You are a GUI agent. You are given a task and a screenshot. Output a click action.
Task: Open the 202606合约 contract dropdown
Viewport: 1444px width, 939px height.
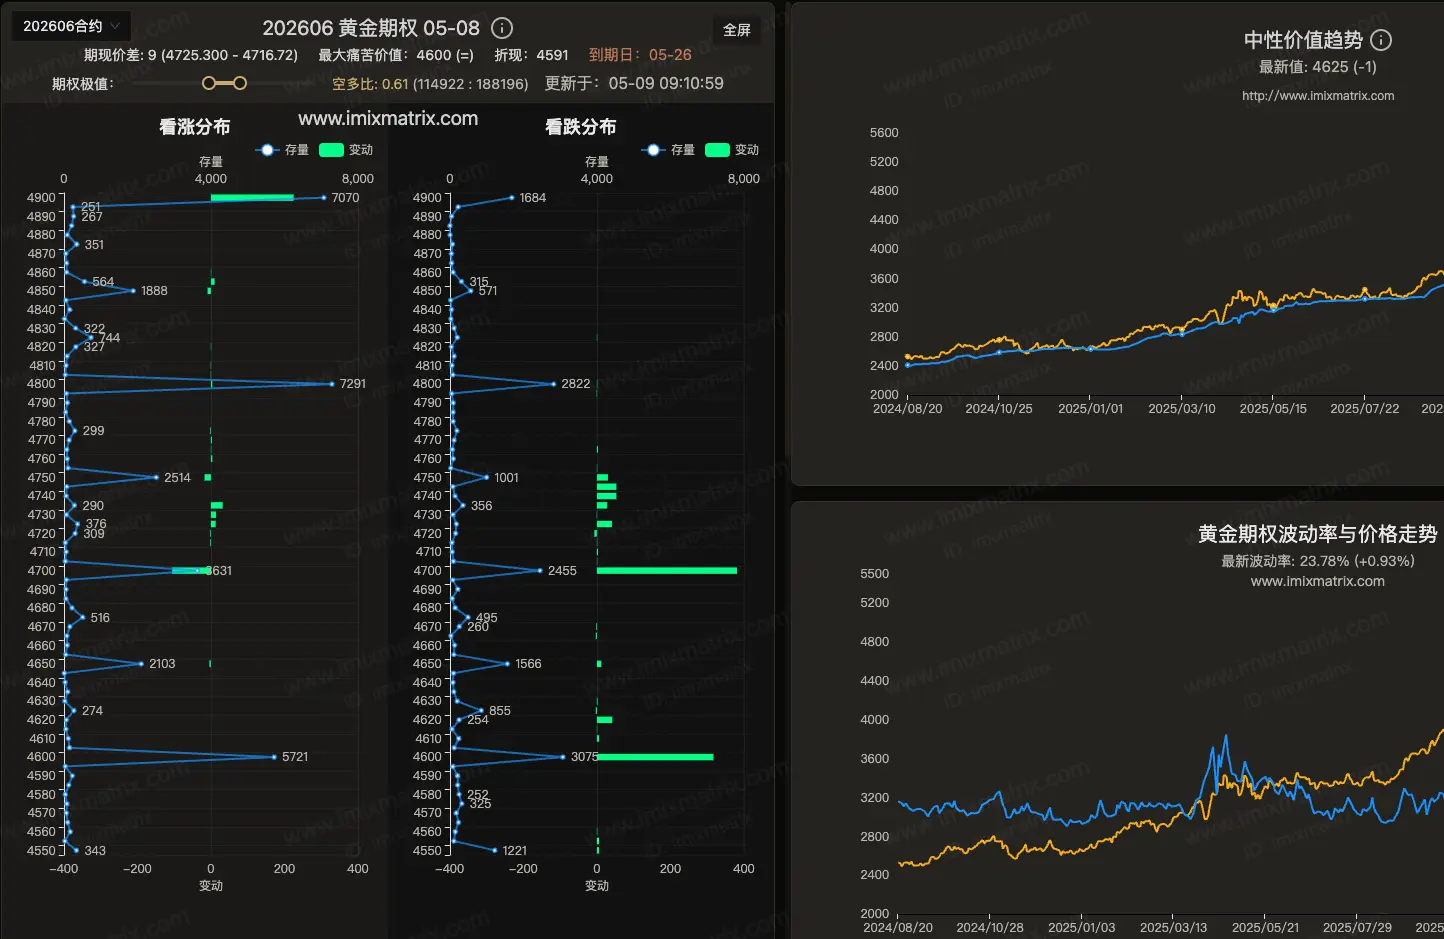(71, 26)
